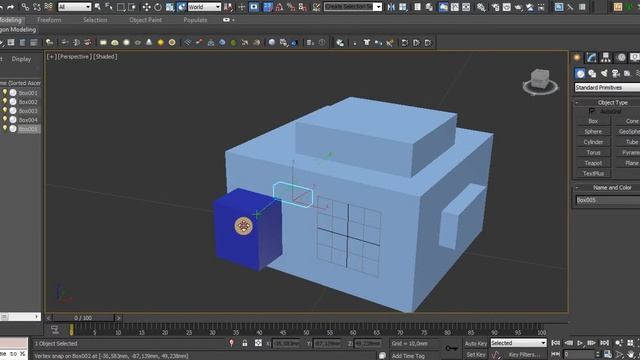Switch to the Object Paint ribbon tab
Viewport: 640px width, 360px height.
tap(145, 20)
